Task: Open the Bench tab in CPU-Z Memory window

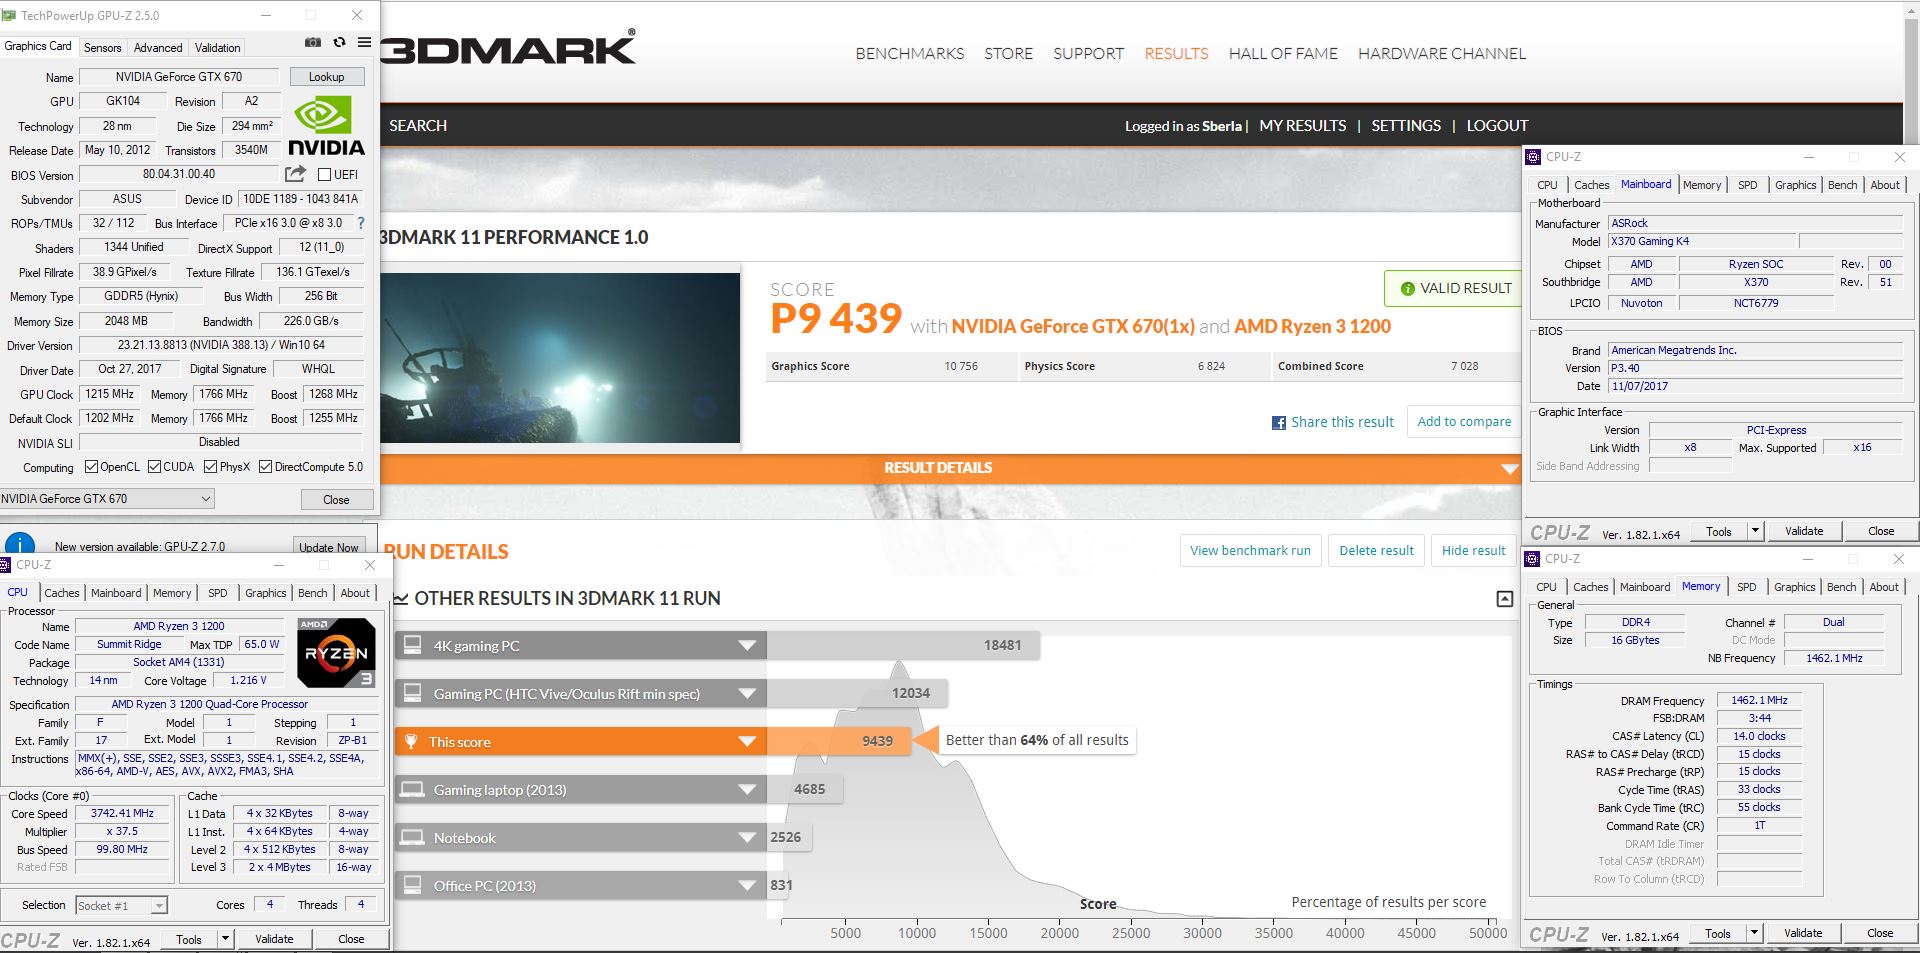Action: pyautogui.click(x=1841, y=587)
